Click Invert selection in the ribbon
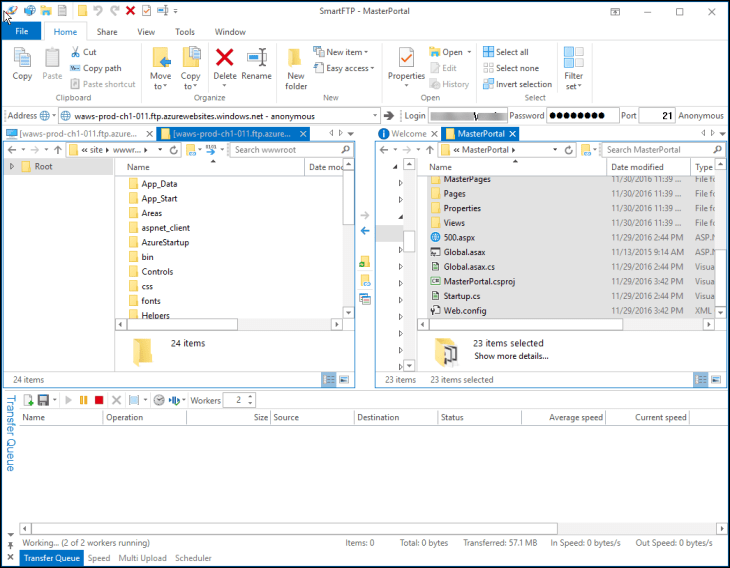 coord(517,84)
